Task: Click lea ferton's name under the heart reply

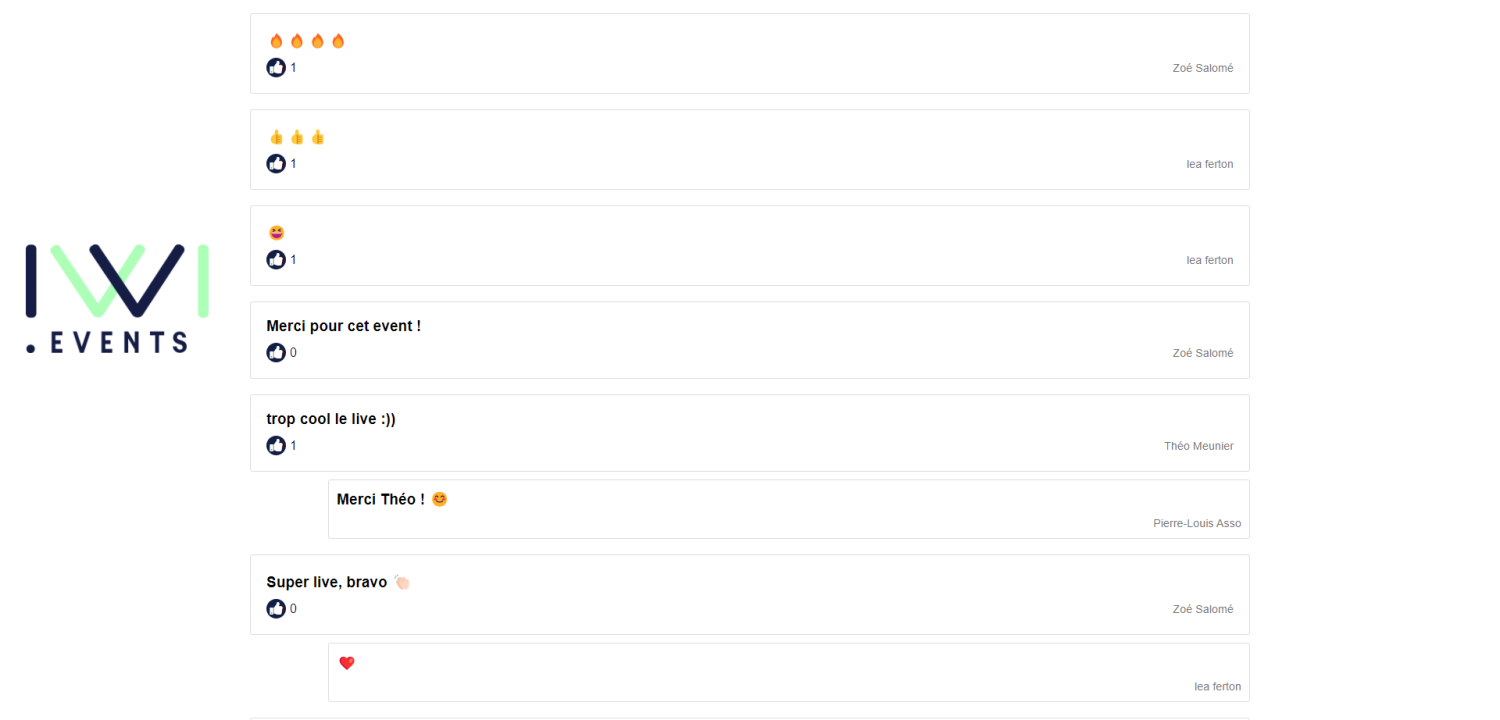Action: click(x=1218, y=686)
